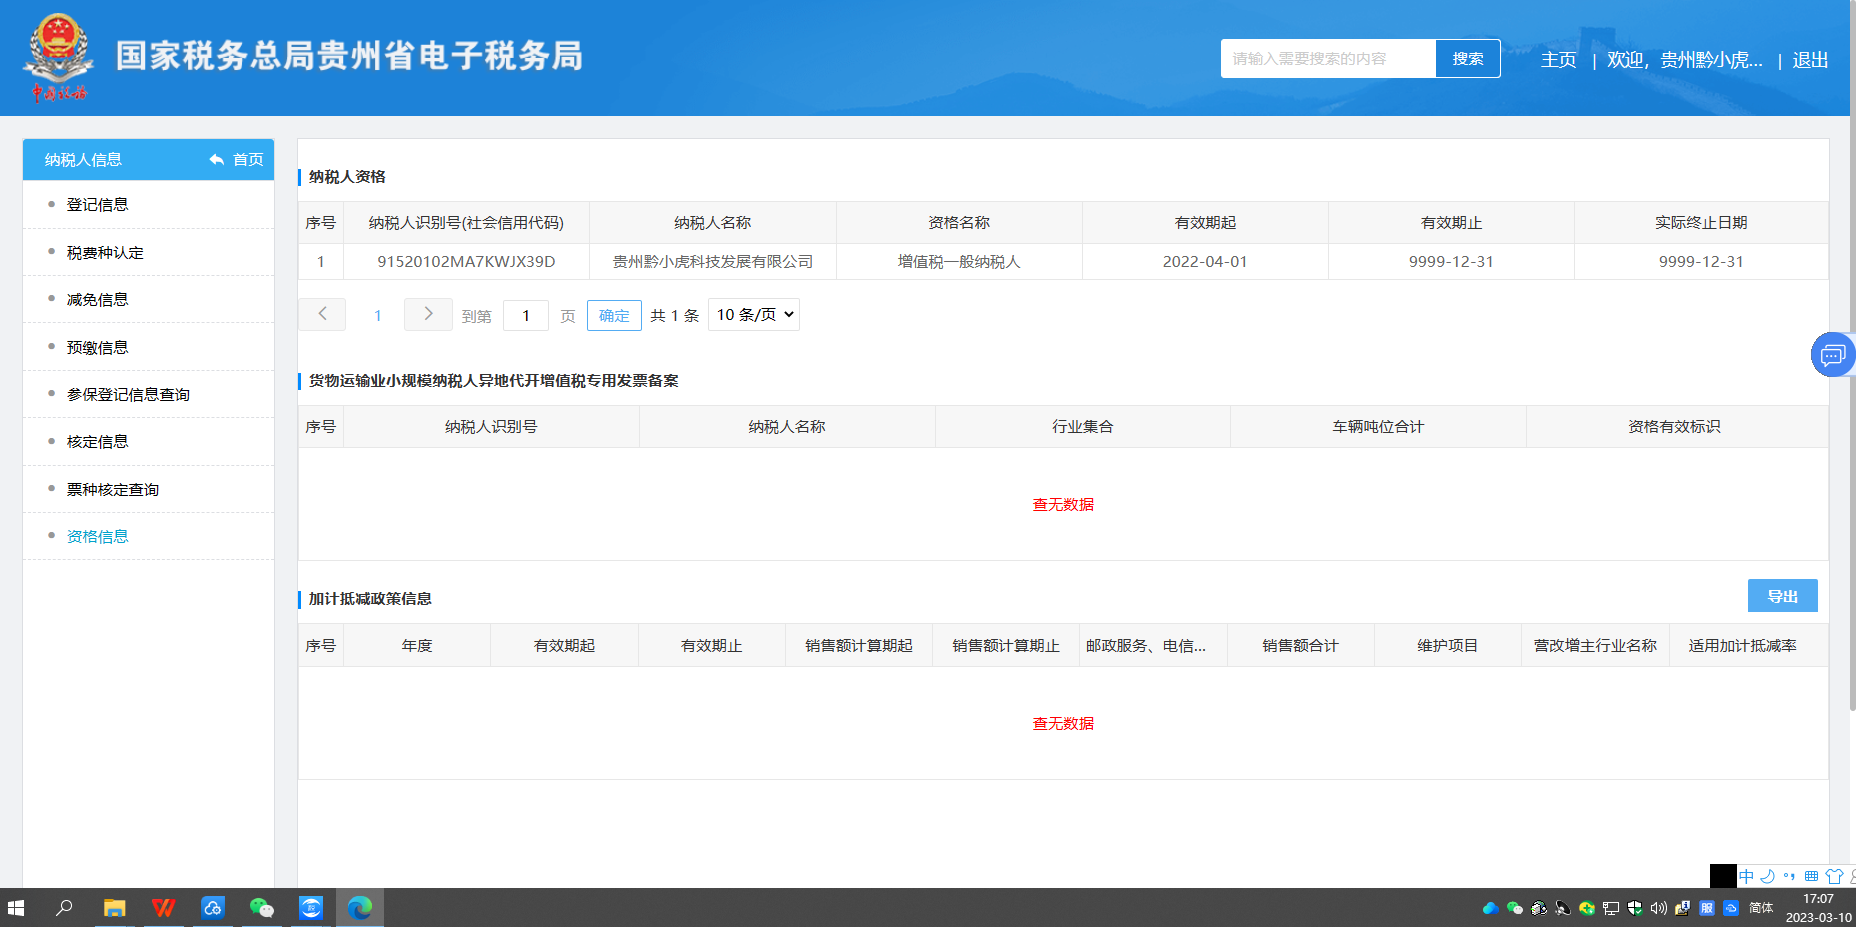Open the floating chat support icon
Screen dimensions: 1856x927
1832,355
